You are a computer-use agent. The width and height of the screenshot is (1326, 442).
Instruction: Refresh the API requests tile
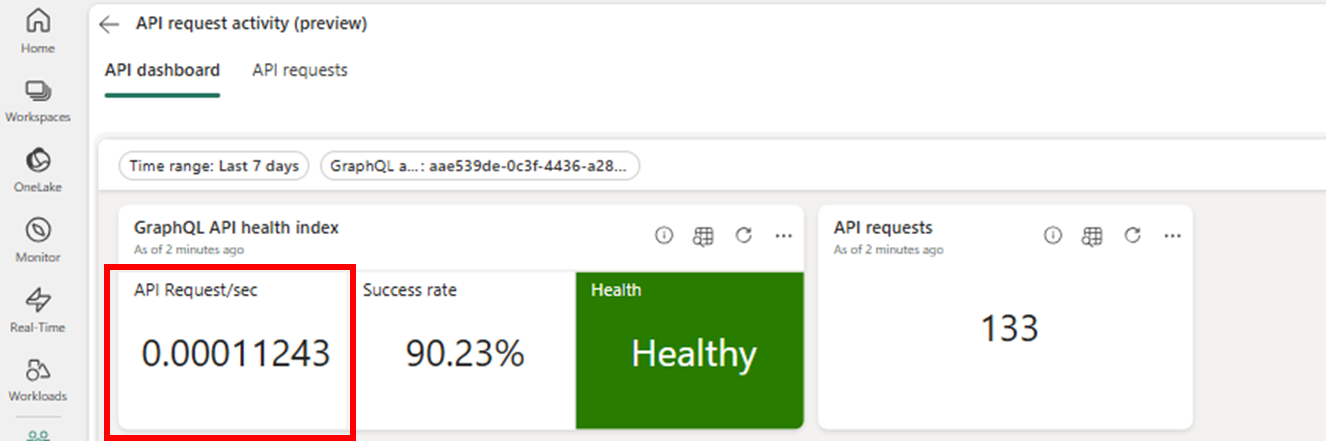click(x=1132, y=235)
